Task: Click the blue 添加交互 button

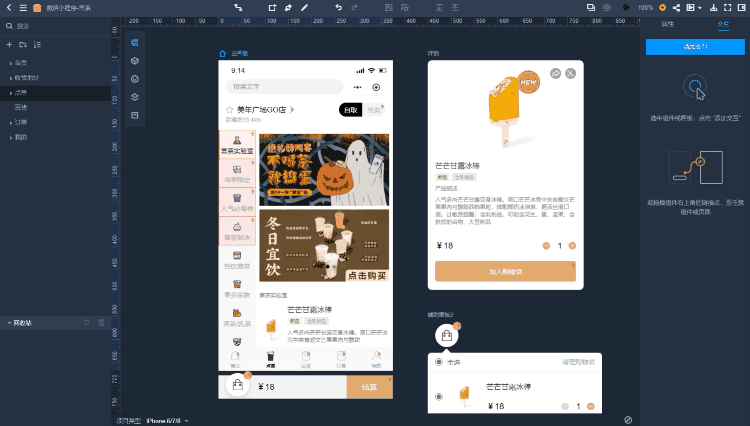Action: coord(695,47)
